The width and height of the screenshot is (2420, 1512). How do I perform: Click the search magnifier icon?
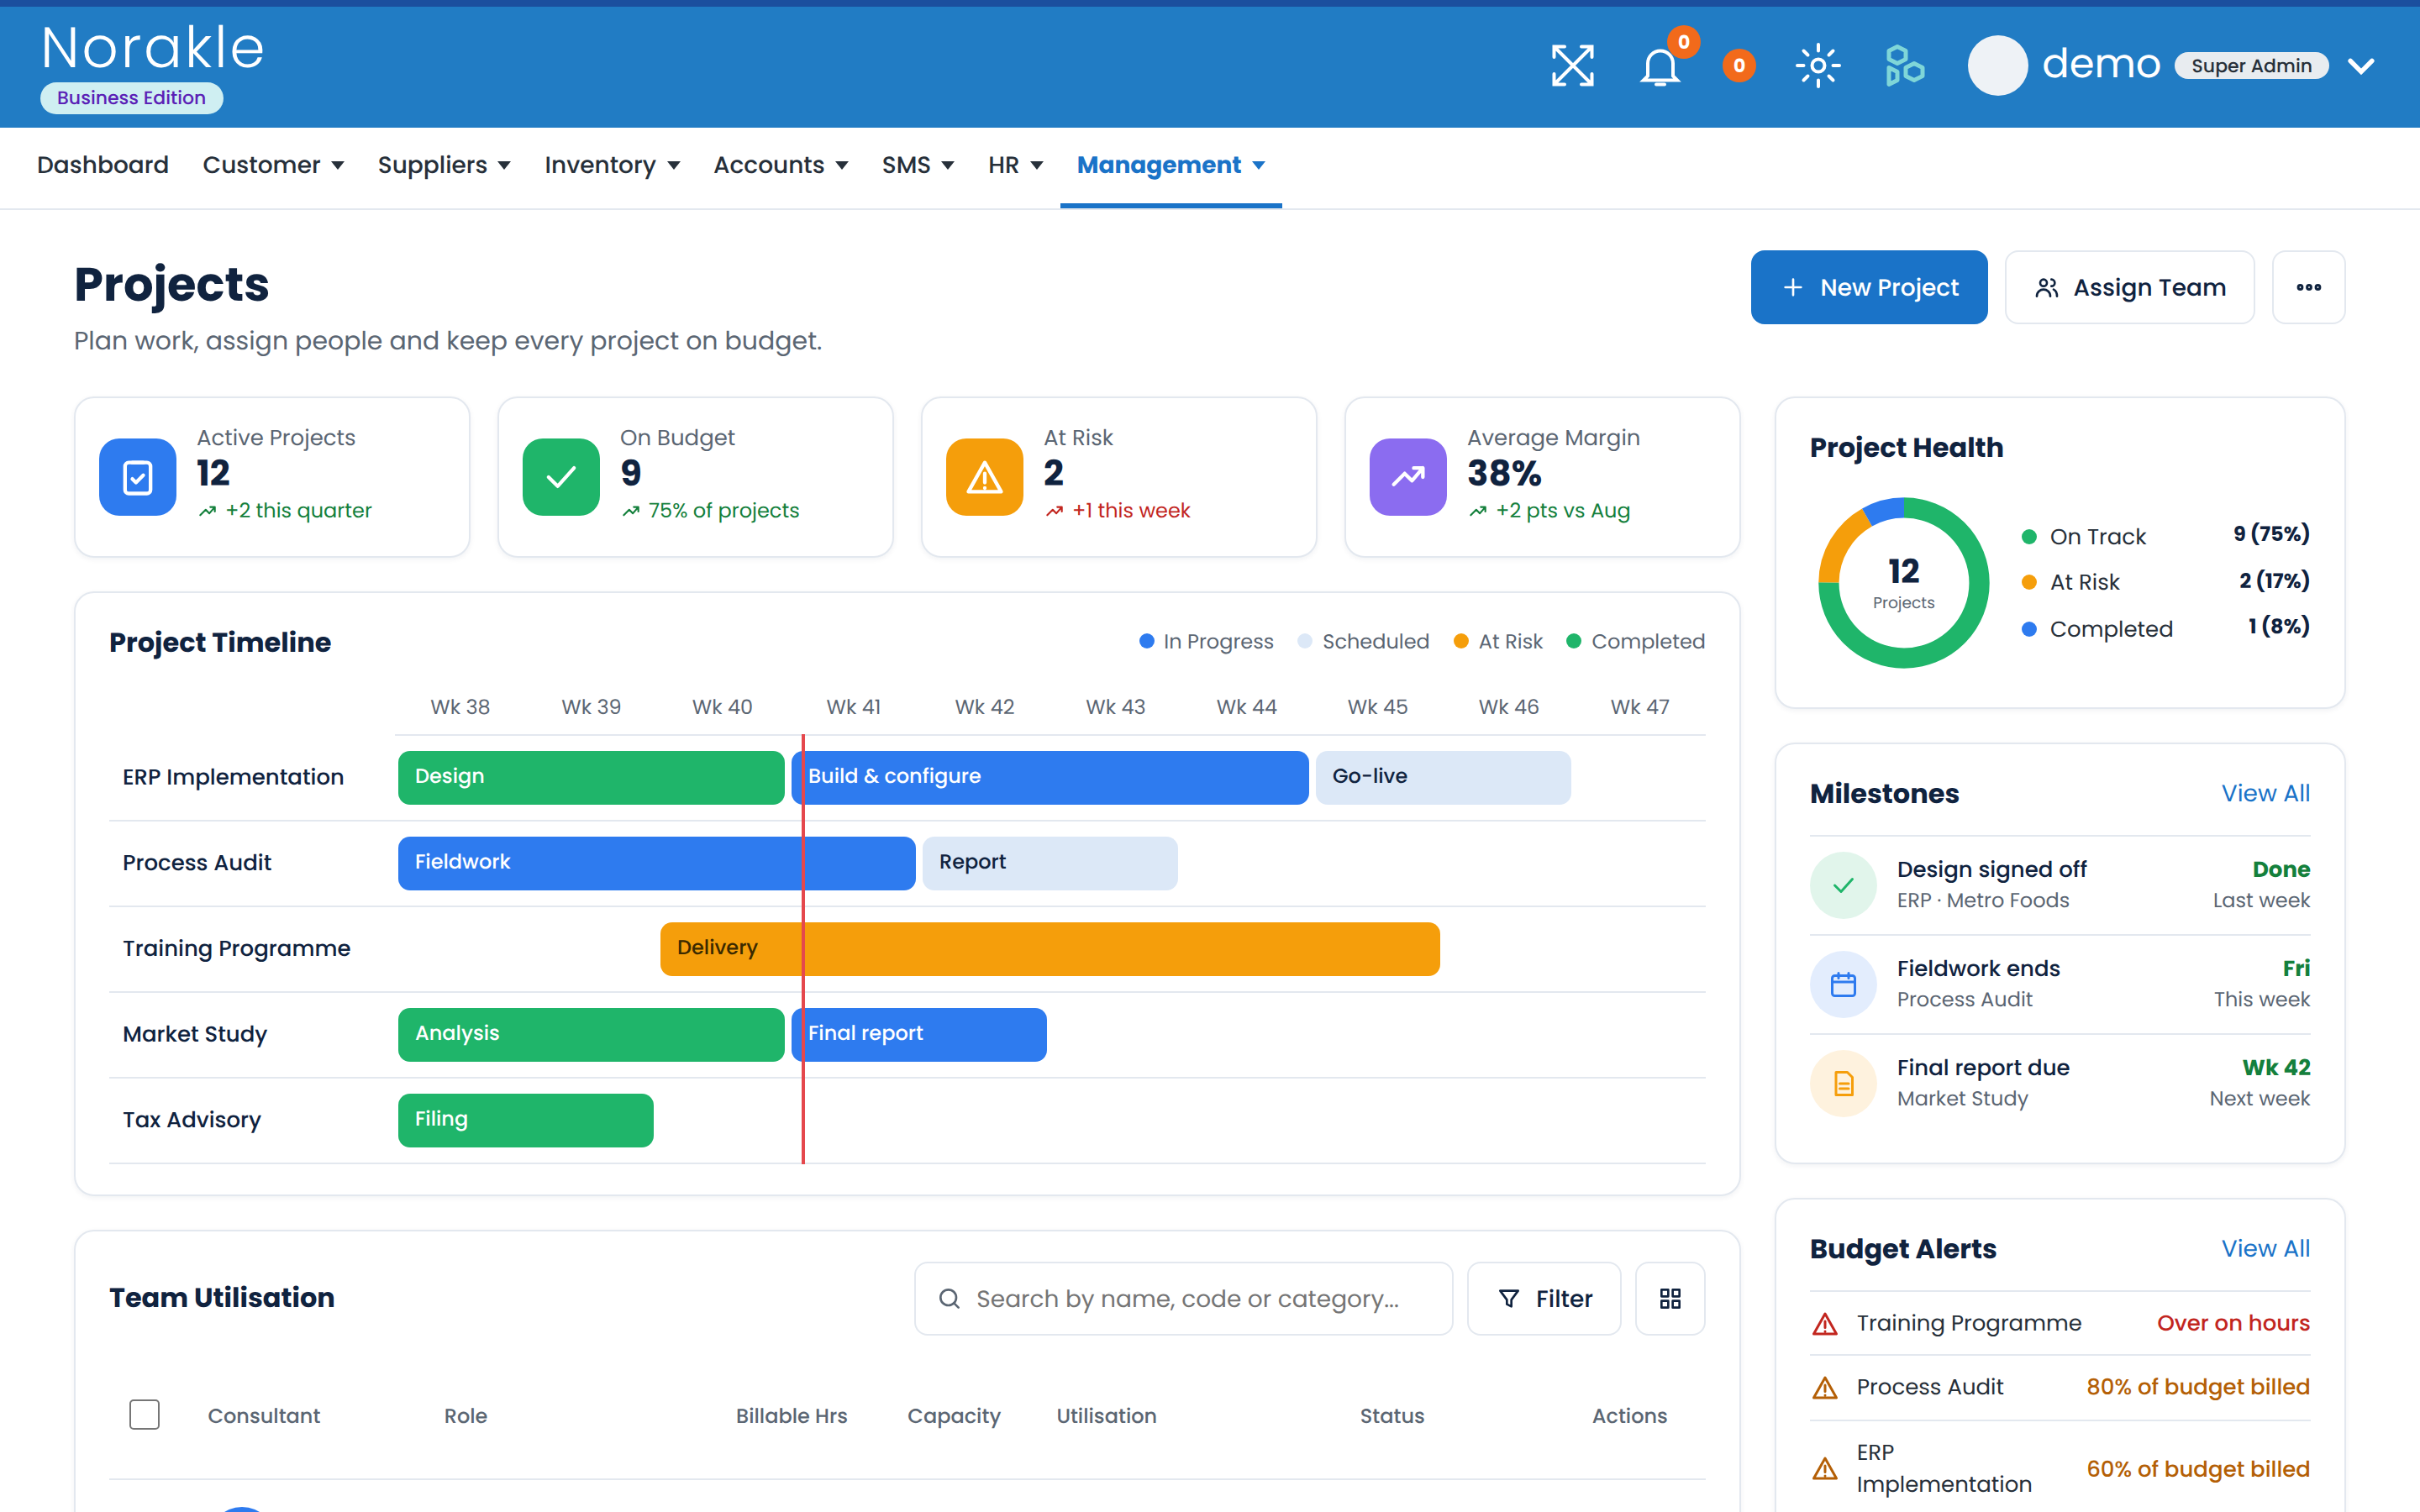point(949,1298)
